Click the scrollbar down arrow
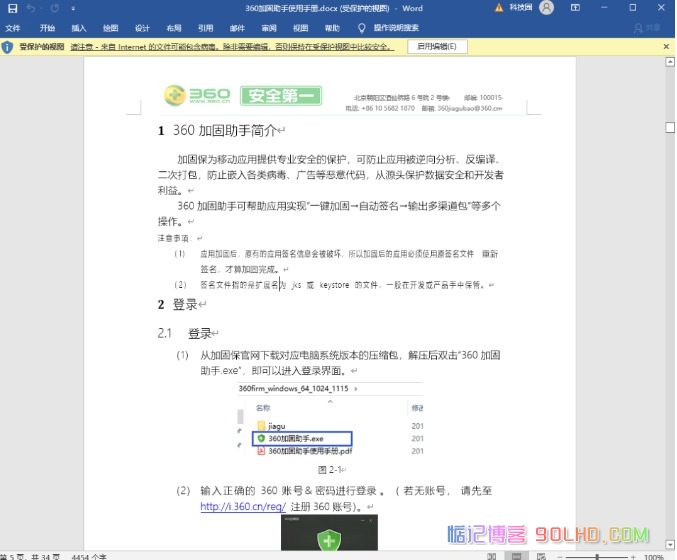This screenshot has height=560, width=677. 670,544
